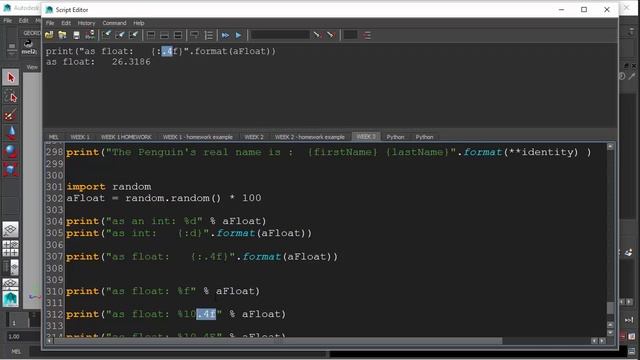This screenshot has width=640, height=360.
Task: Click the scroll-up arrow of the code editor
Action: coord(610,147)
